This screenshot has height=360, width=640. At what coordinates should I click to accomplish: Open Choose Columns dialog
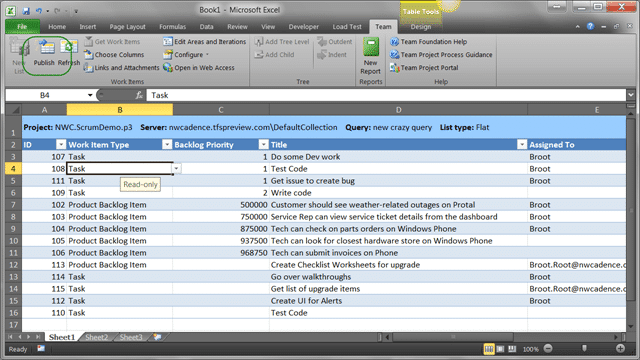point(114,55)
